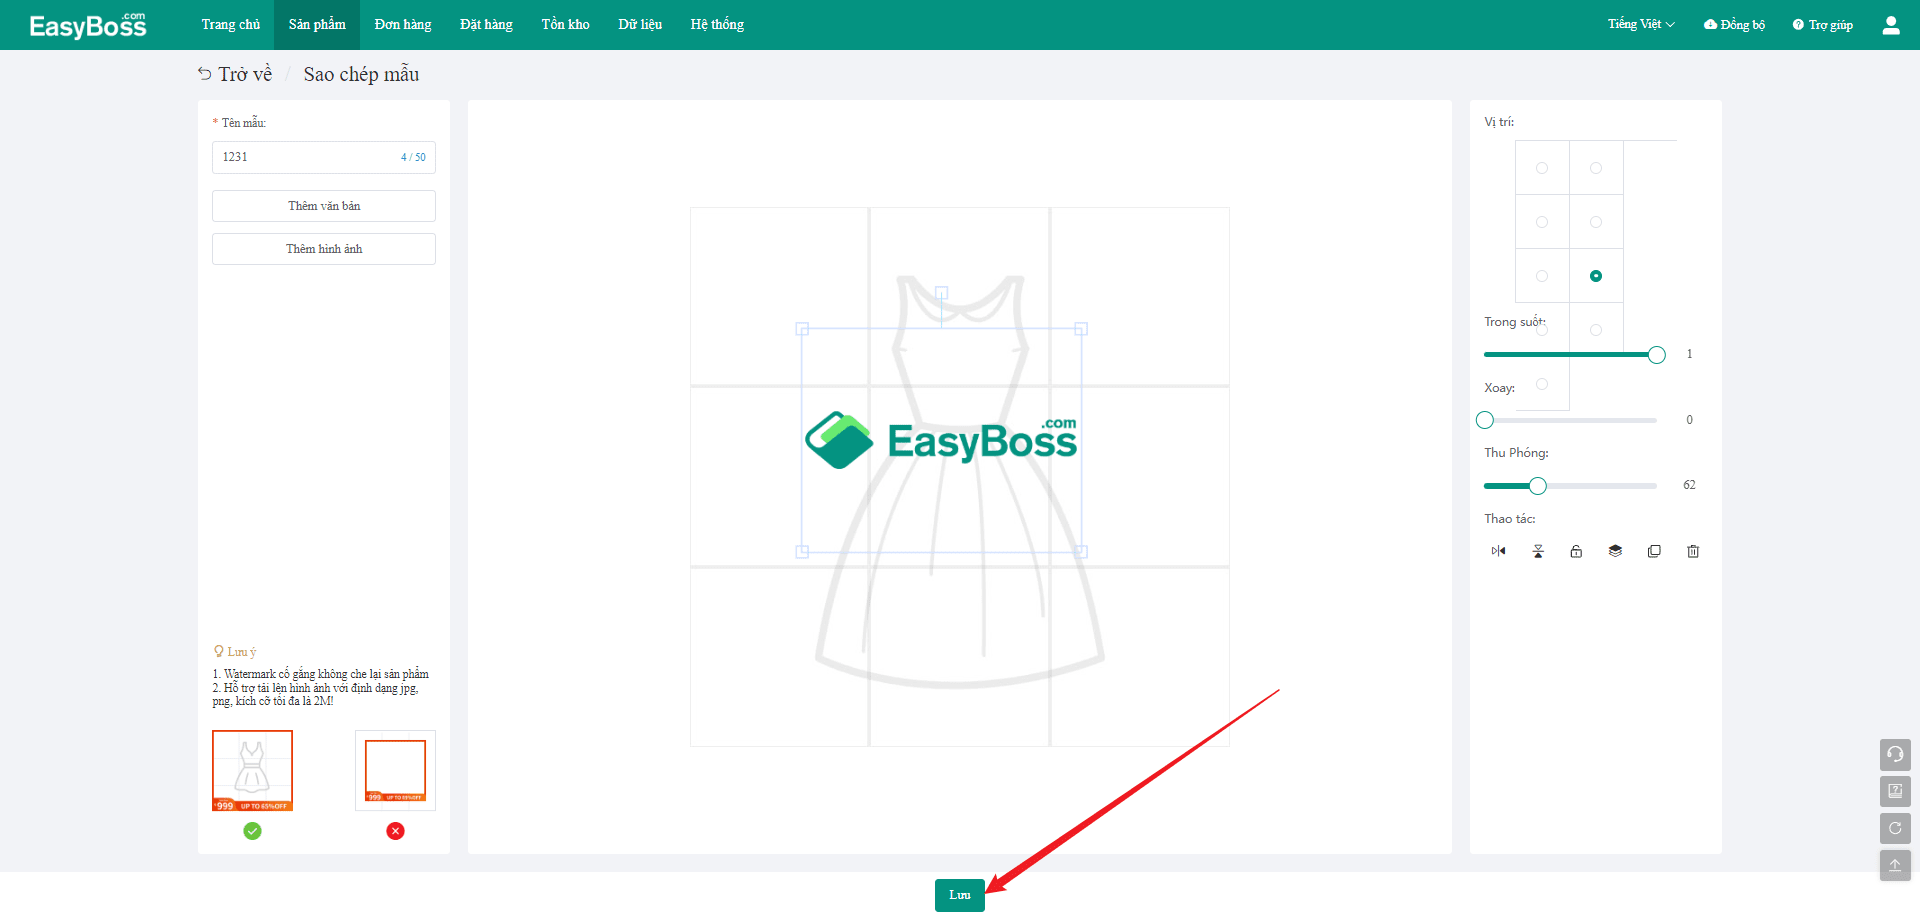The width and height of the screenshot is (1920, 919).
Task: Click the blank sample thumbnail with red X
Action: pos(395,771)
